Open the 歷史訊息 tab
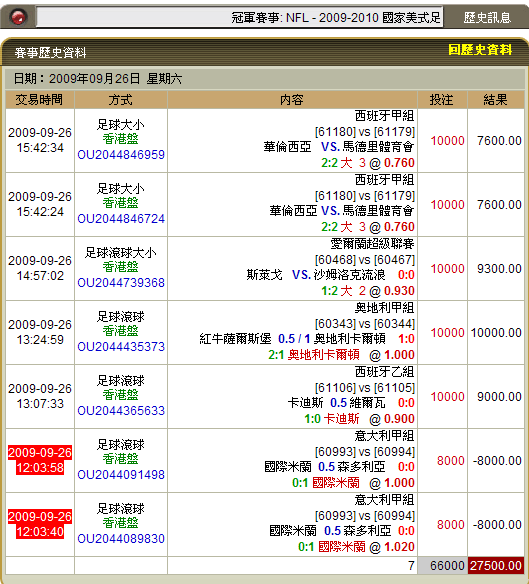Viewport: 529px width, 584px height. coord(487,17)
